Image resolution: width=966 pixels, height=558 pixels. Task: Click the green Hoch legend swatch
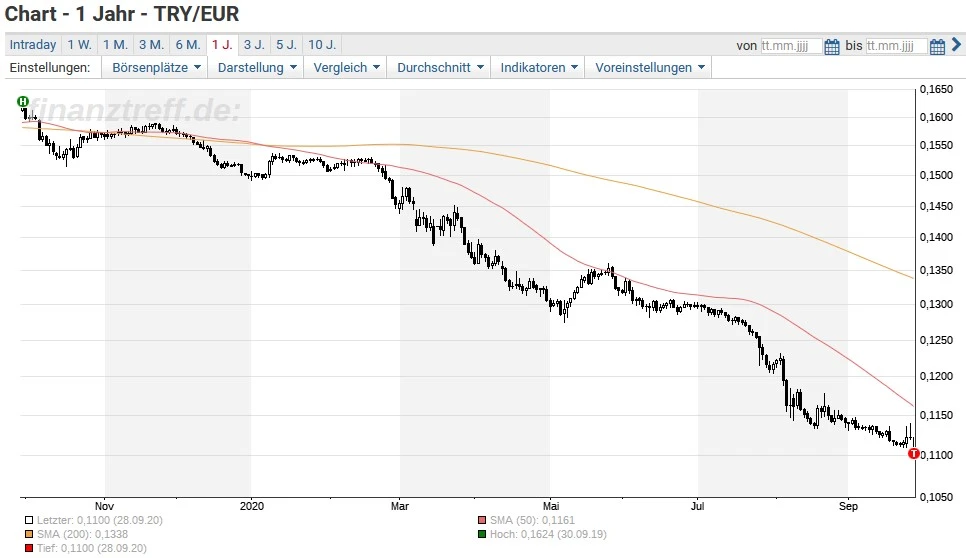coord(482,535)
